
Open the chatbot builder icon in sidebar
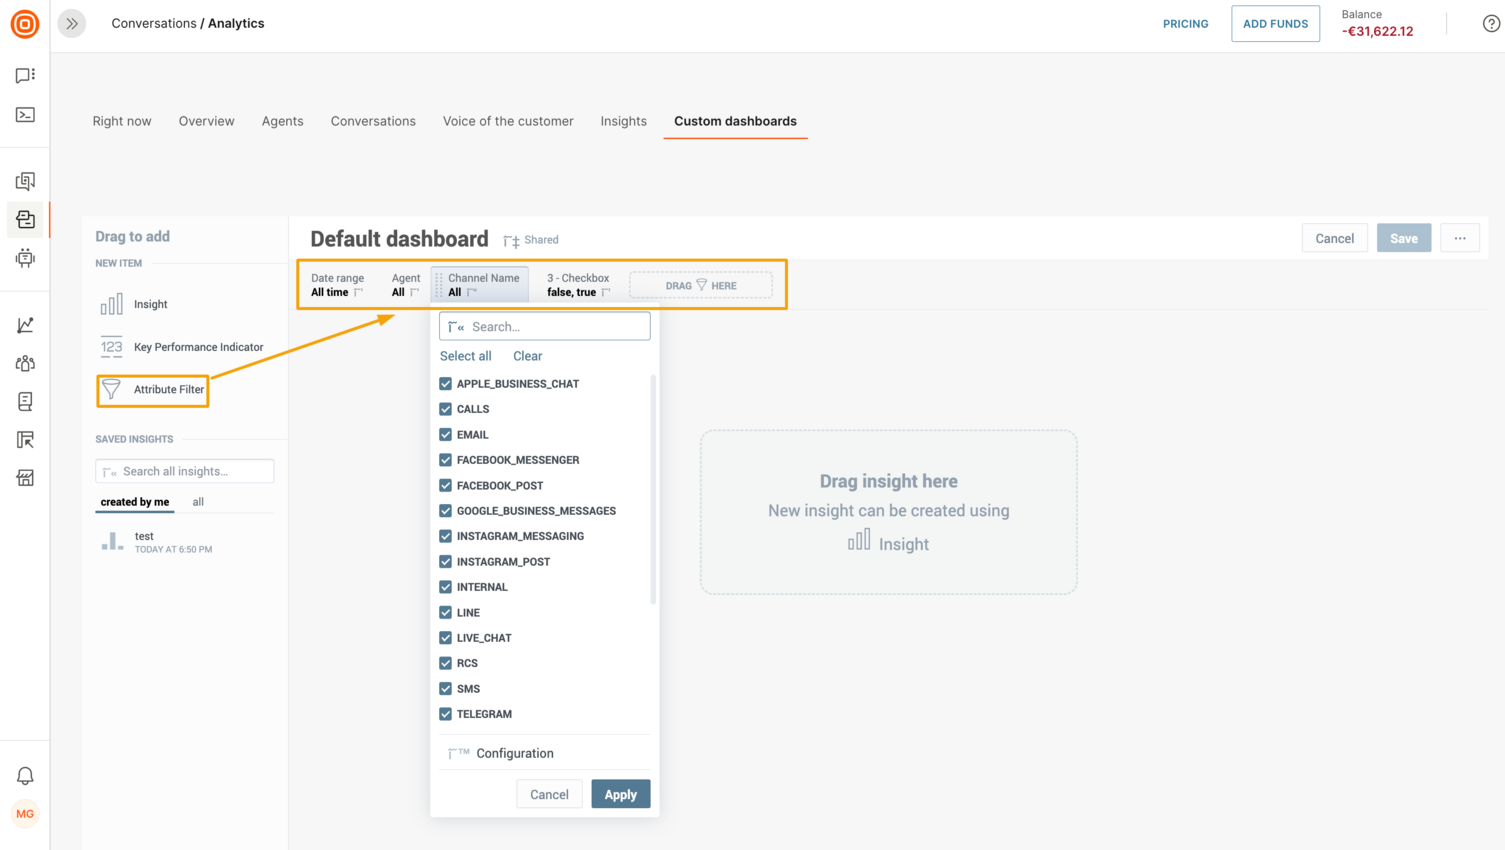(24, 258)
